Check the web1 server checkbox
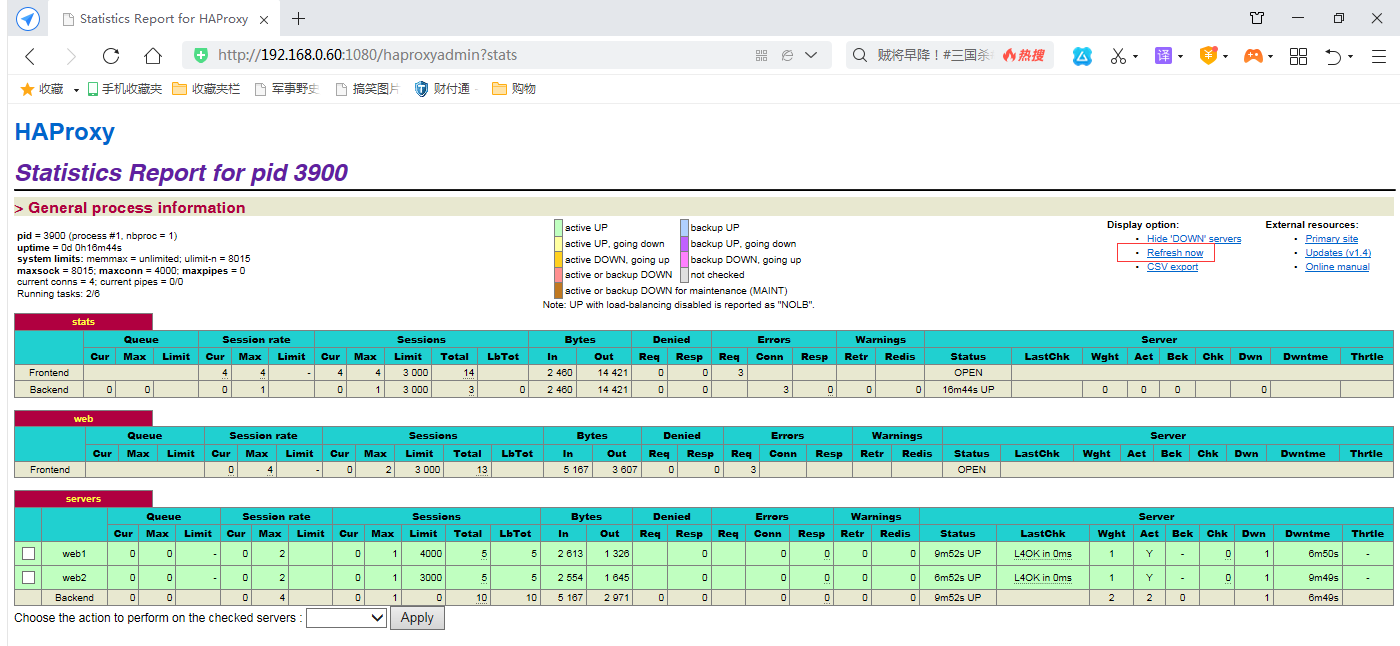The image size is (1400, 646). click(28, 553)
